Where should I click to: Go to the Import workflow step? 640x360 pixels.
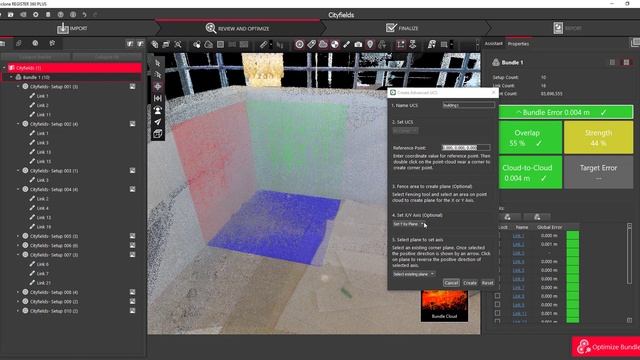click(72, 28)
